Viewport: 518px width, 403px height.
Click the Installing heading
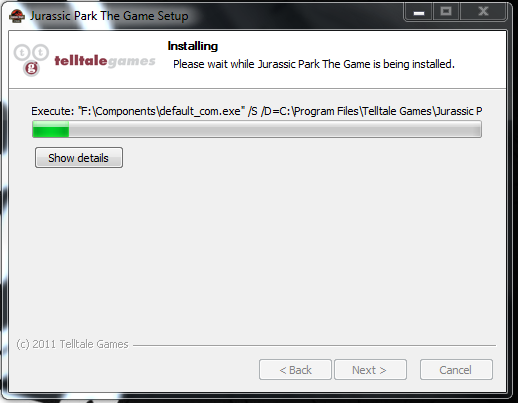coord(193,46)
